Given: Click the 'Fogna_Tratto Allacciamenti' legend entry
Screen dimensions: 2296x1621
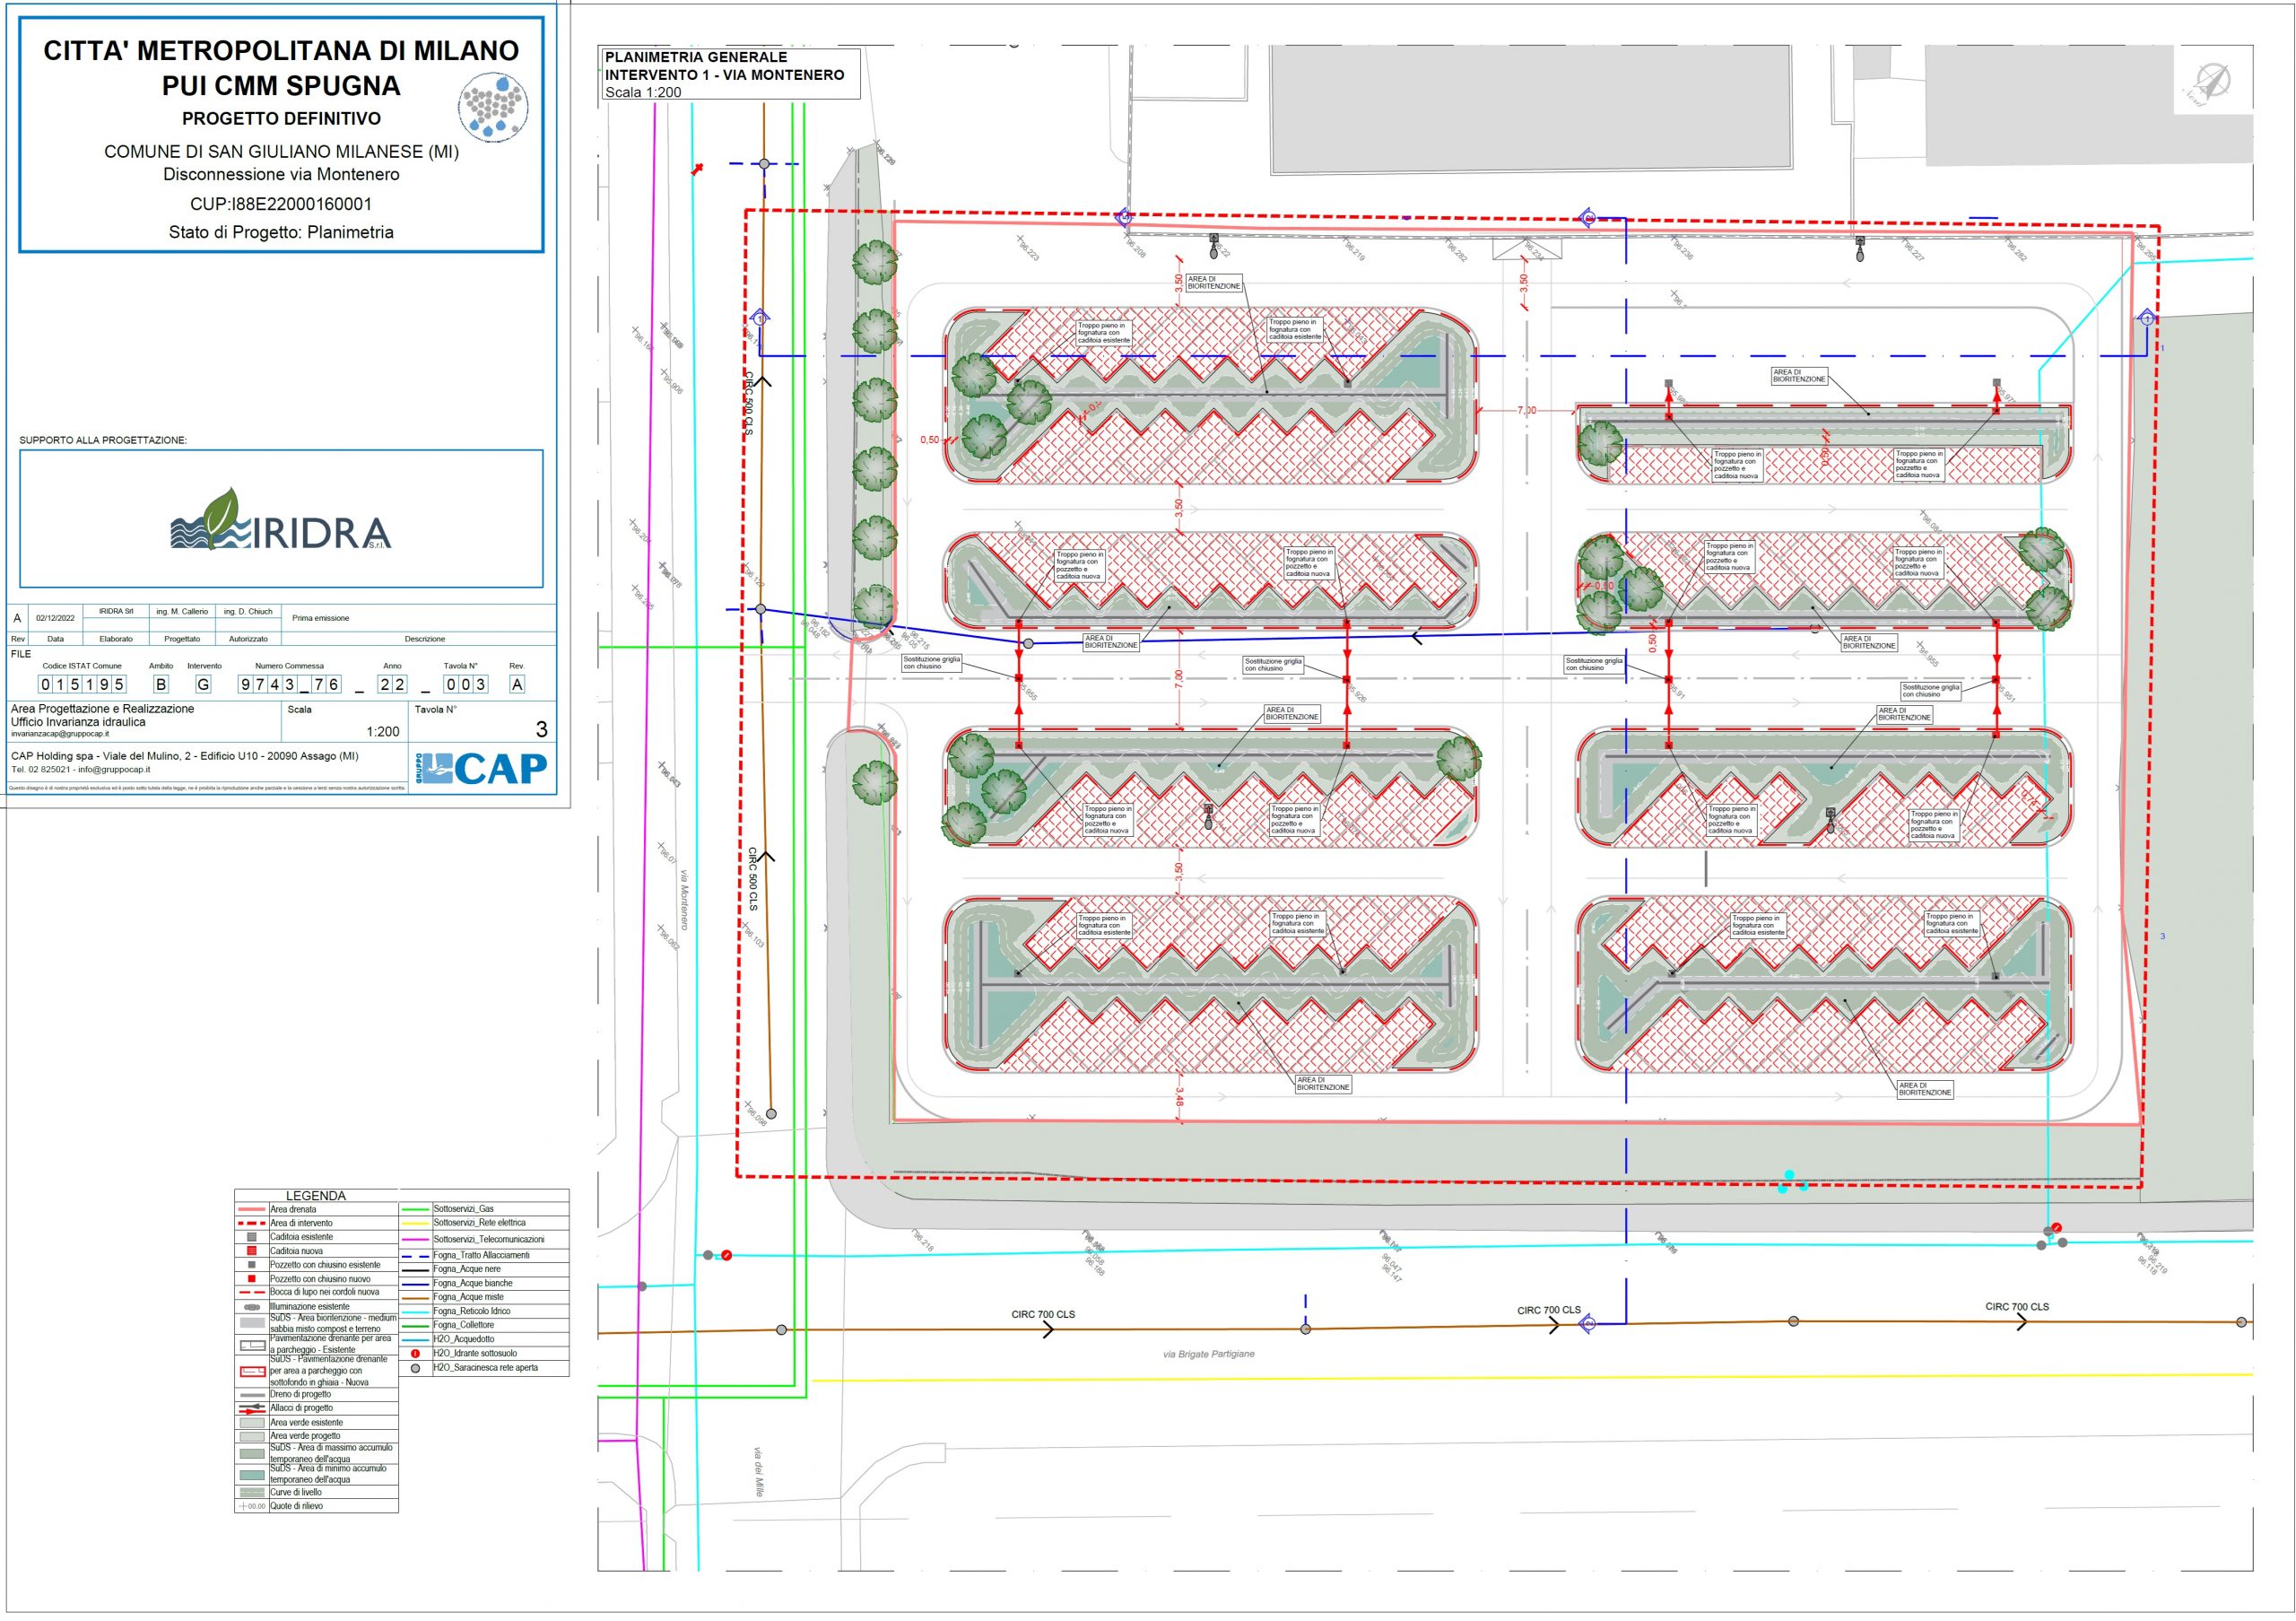Looking at the screenshot, I should coord(482,1255).
